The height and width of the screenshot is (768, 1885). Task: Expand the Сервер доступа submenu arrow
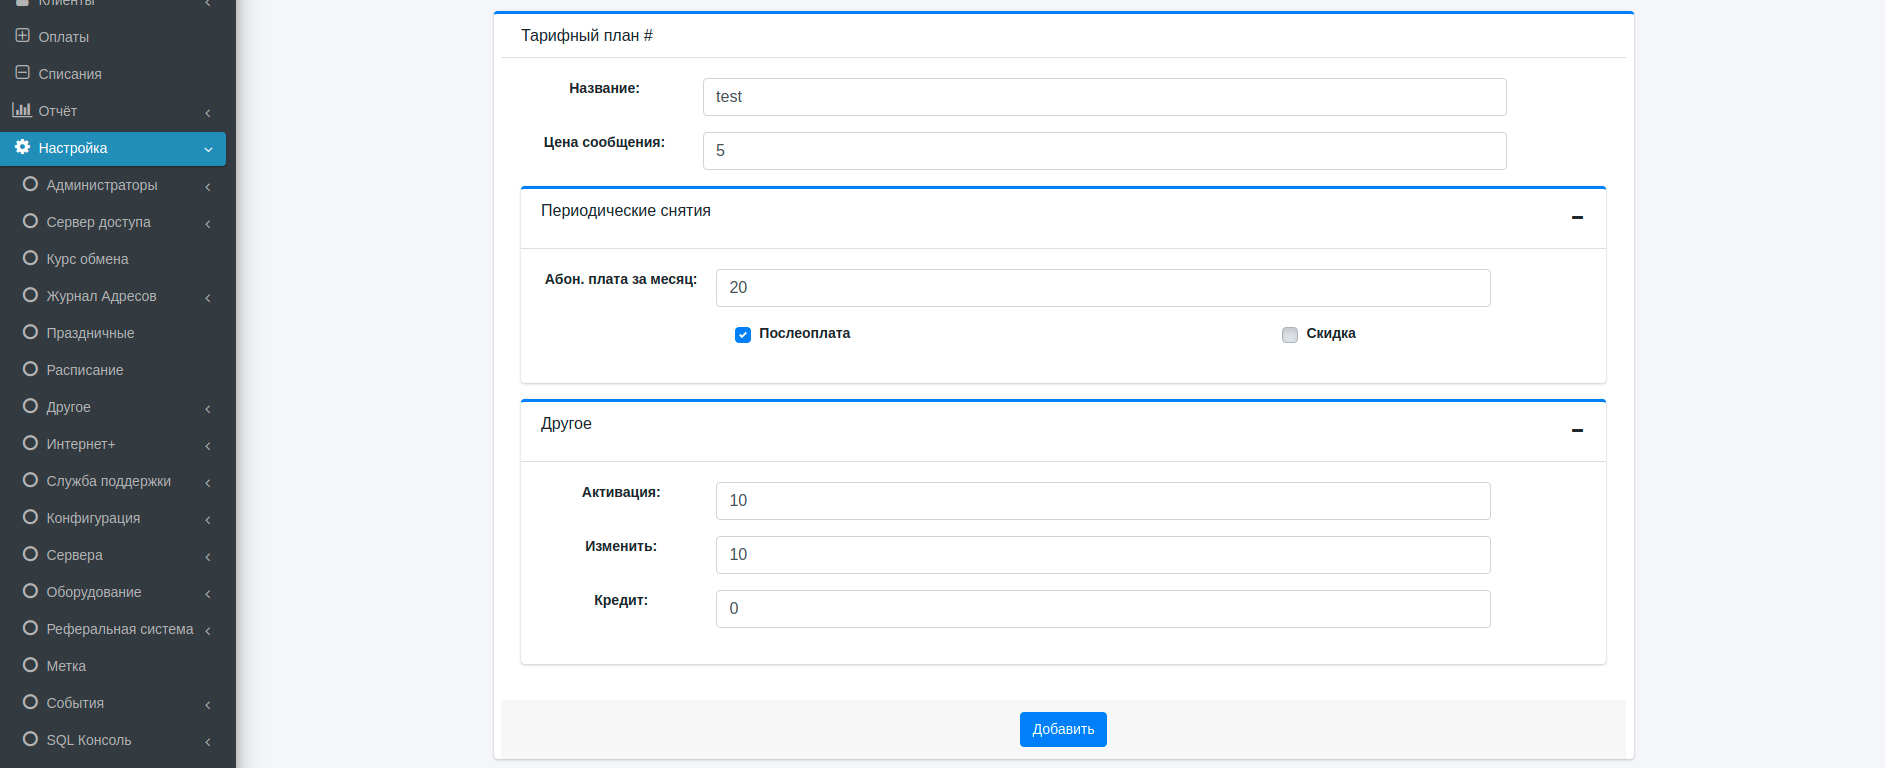(208, 223)
